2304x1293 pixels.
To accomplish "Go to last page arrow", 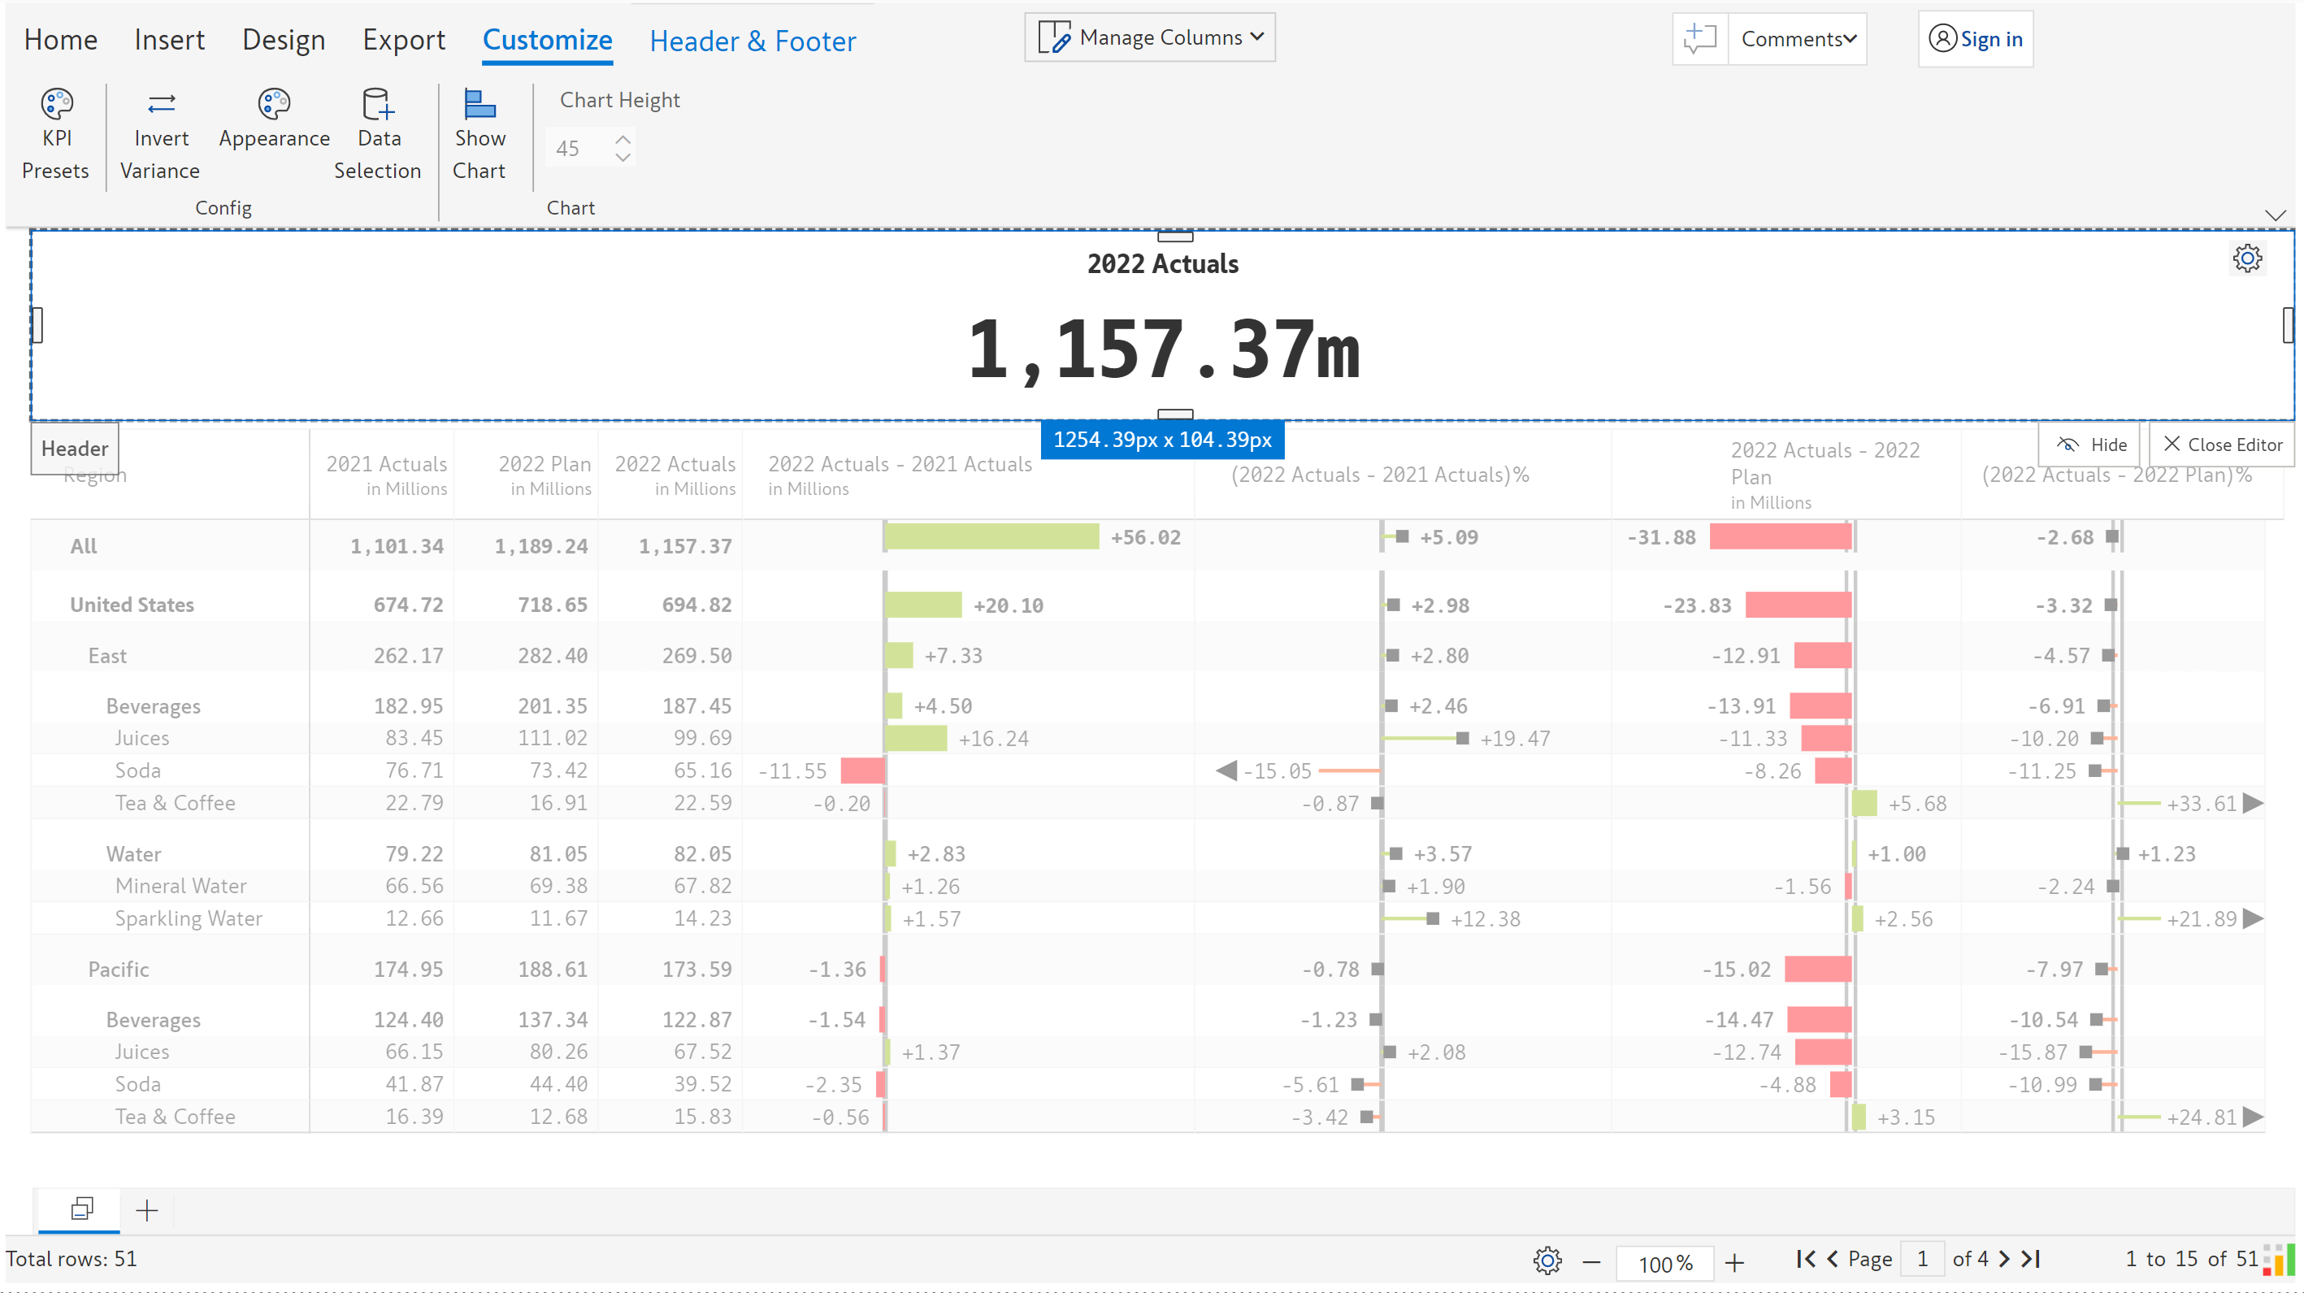I will tap(2031, 1259).
